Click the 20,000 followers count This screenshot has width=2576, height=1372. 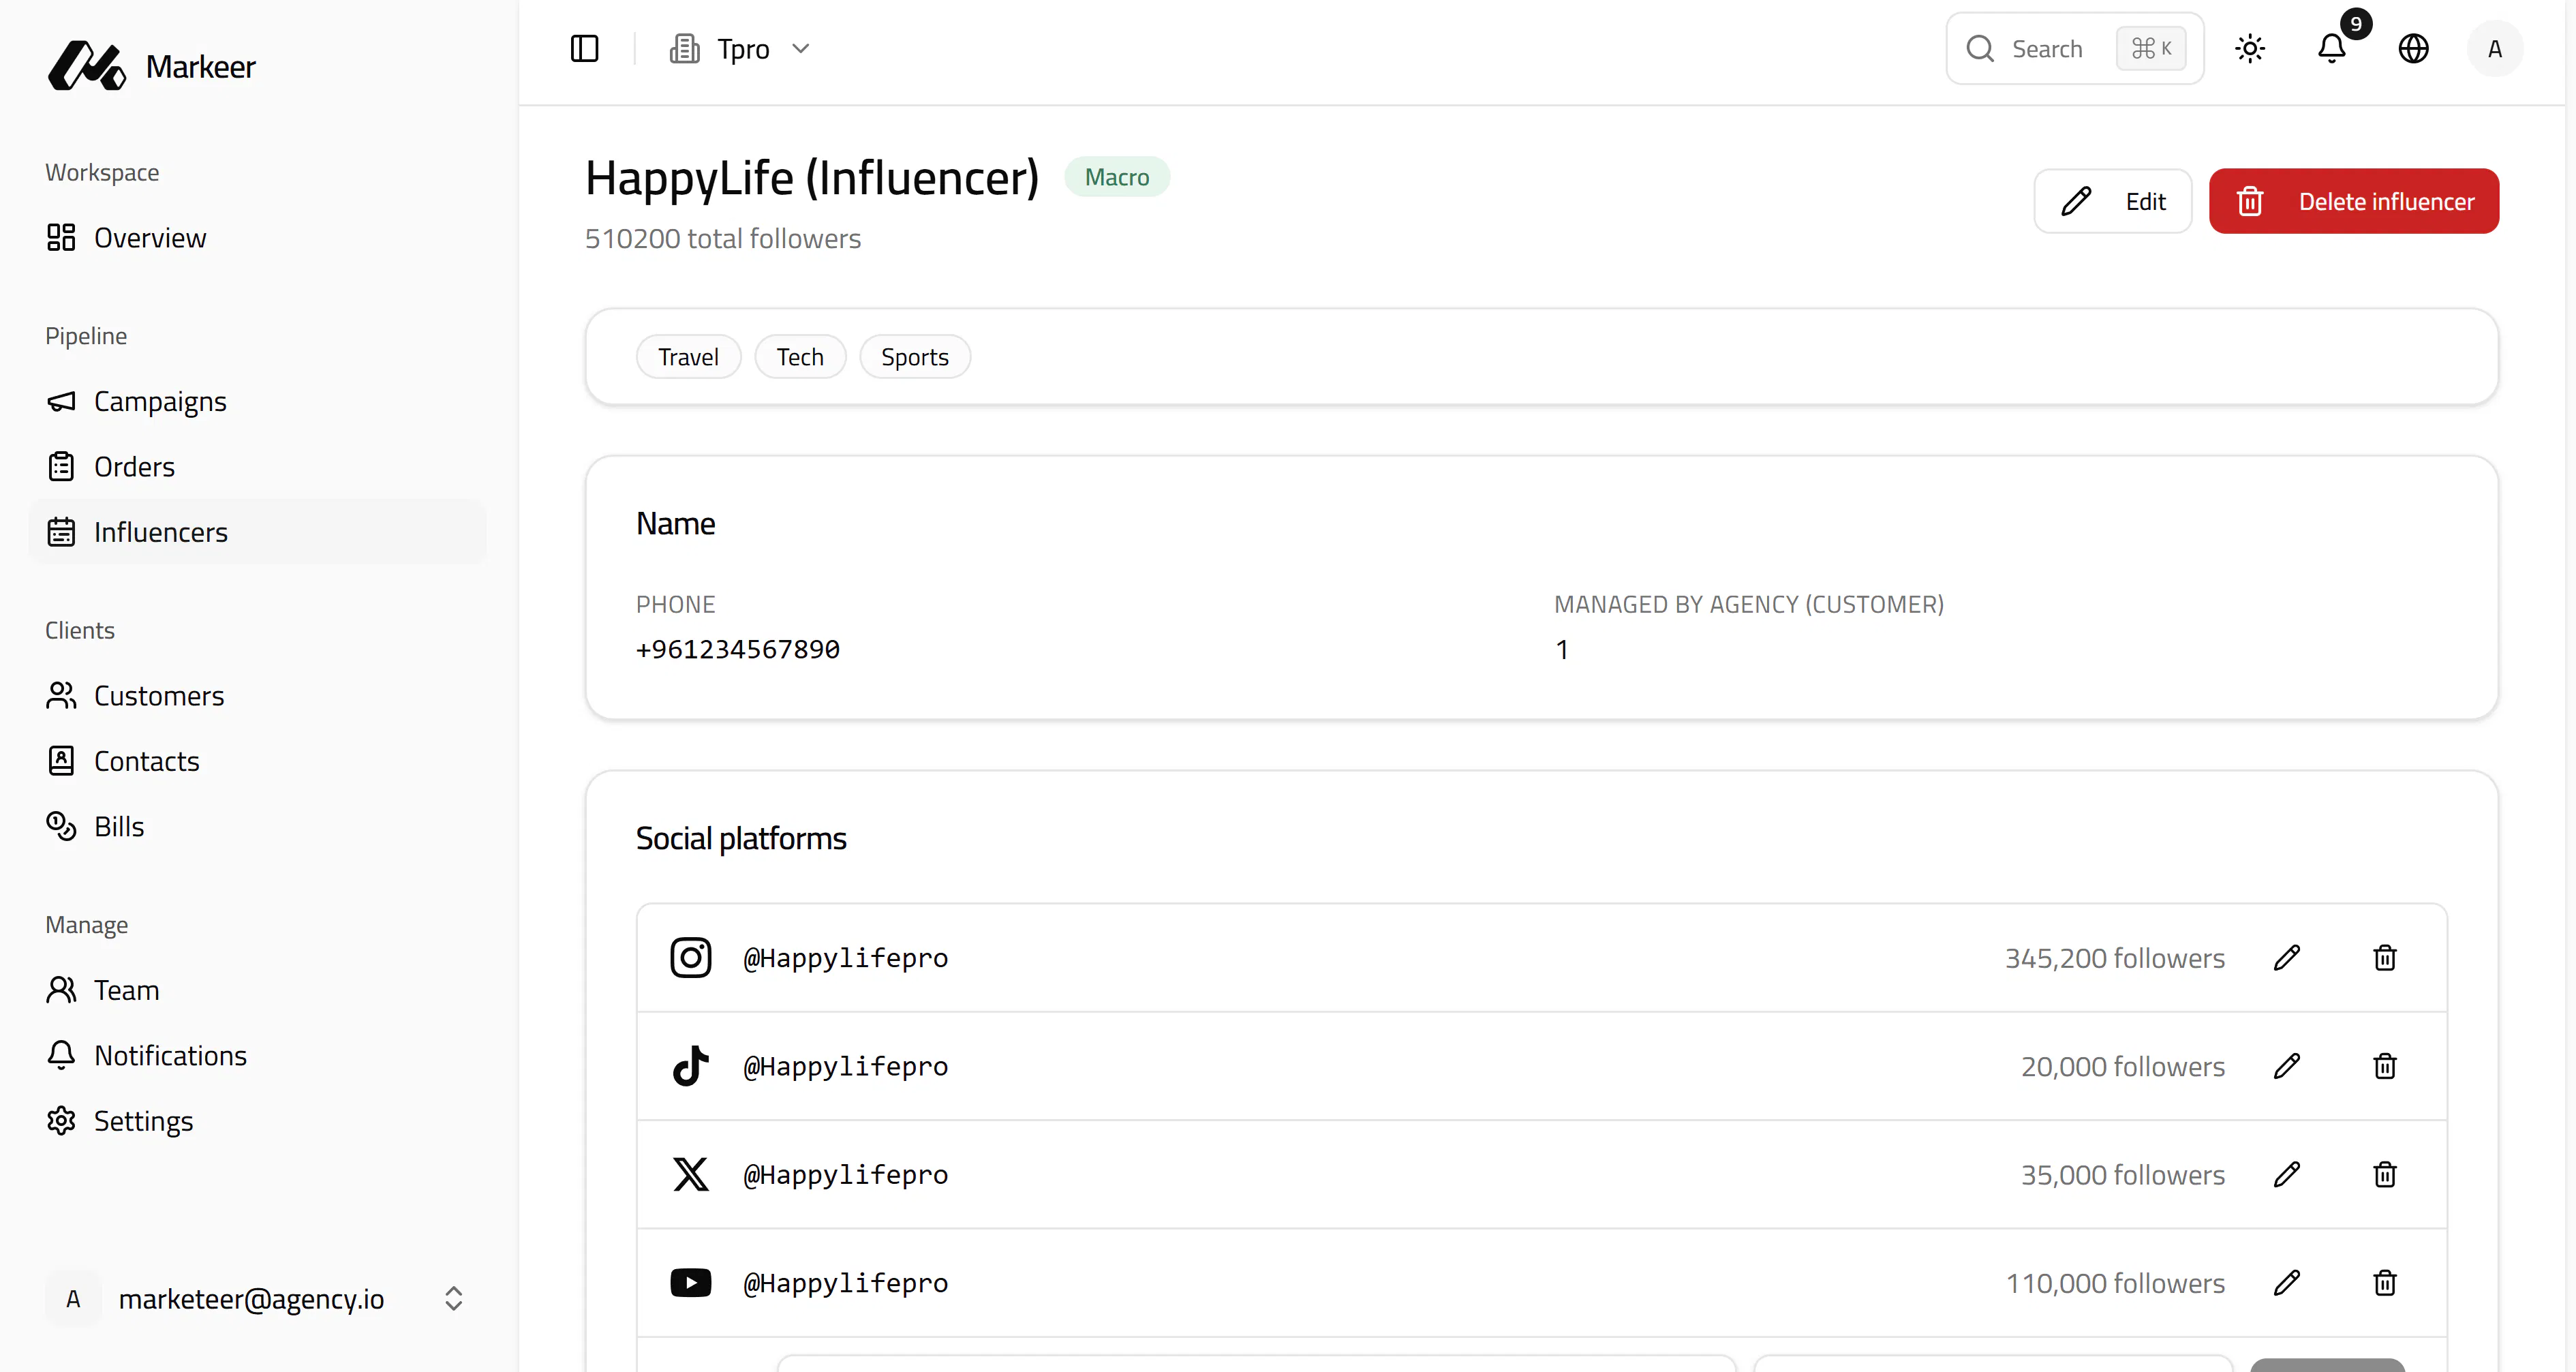[x=2123, y=1066]
